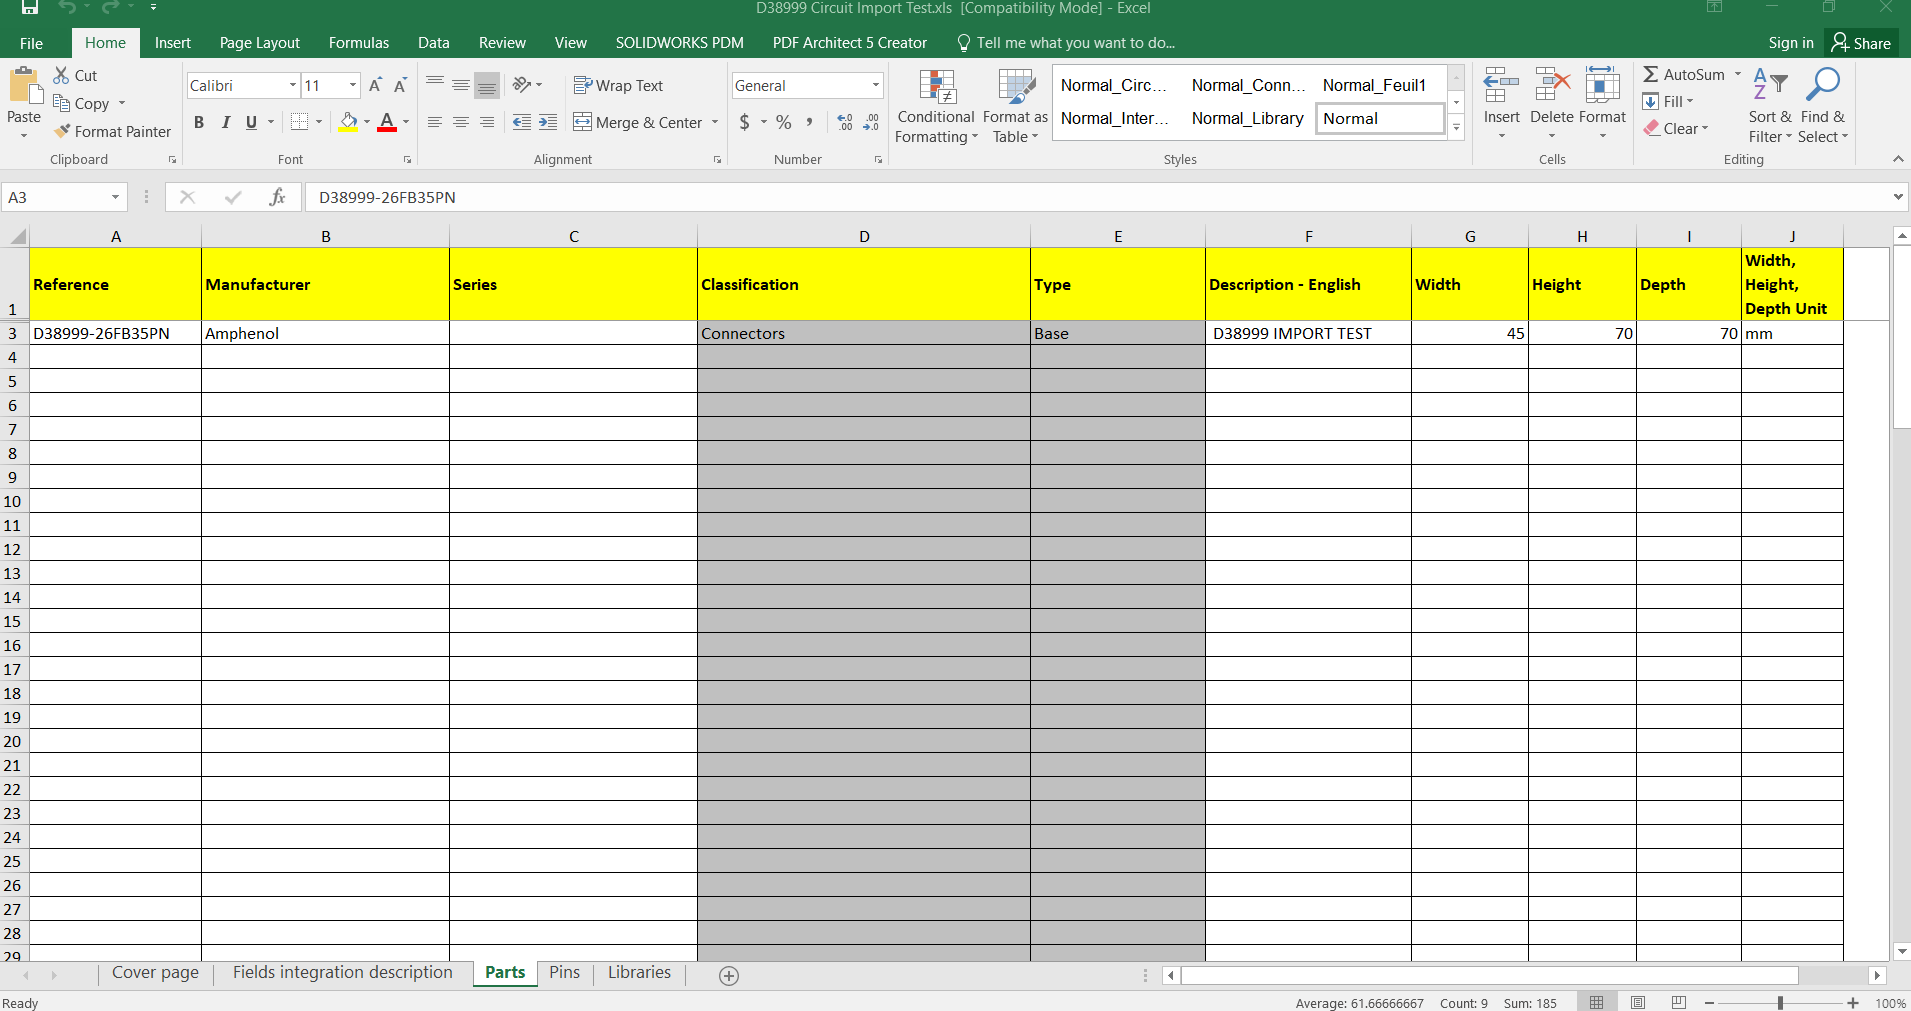
Task: Open the Cover page sheet
Action: (155, 973)
